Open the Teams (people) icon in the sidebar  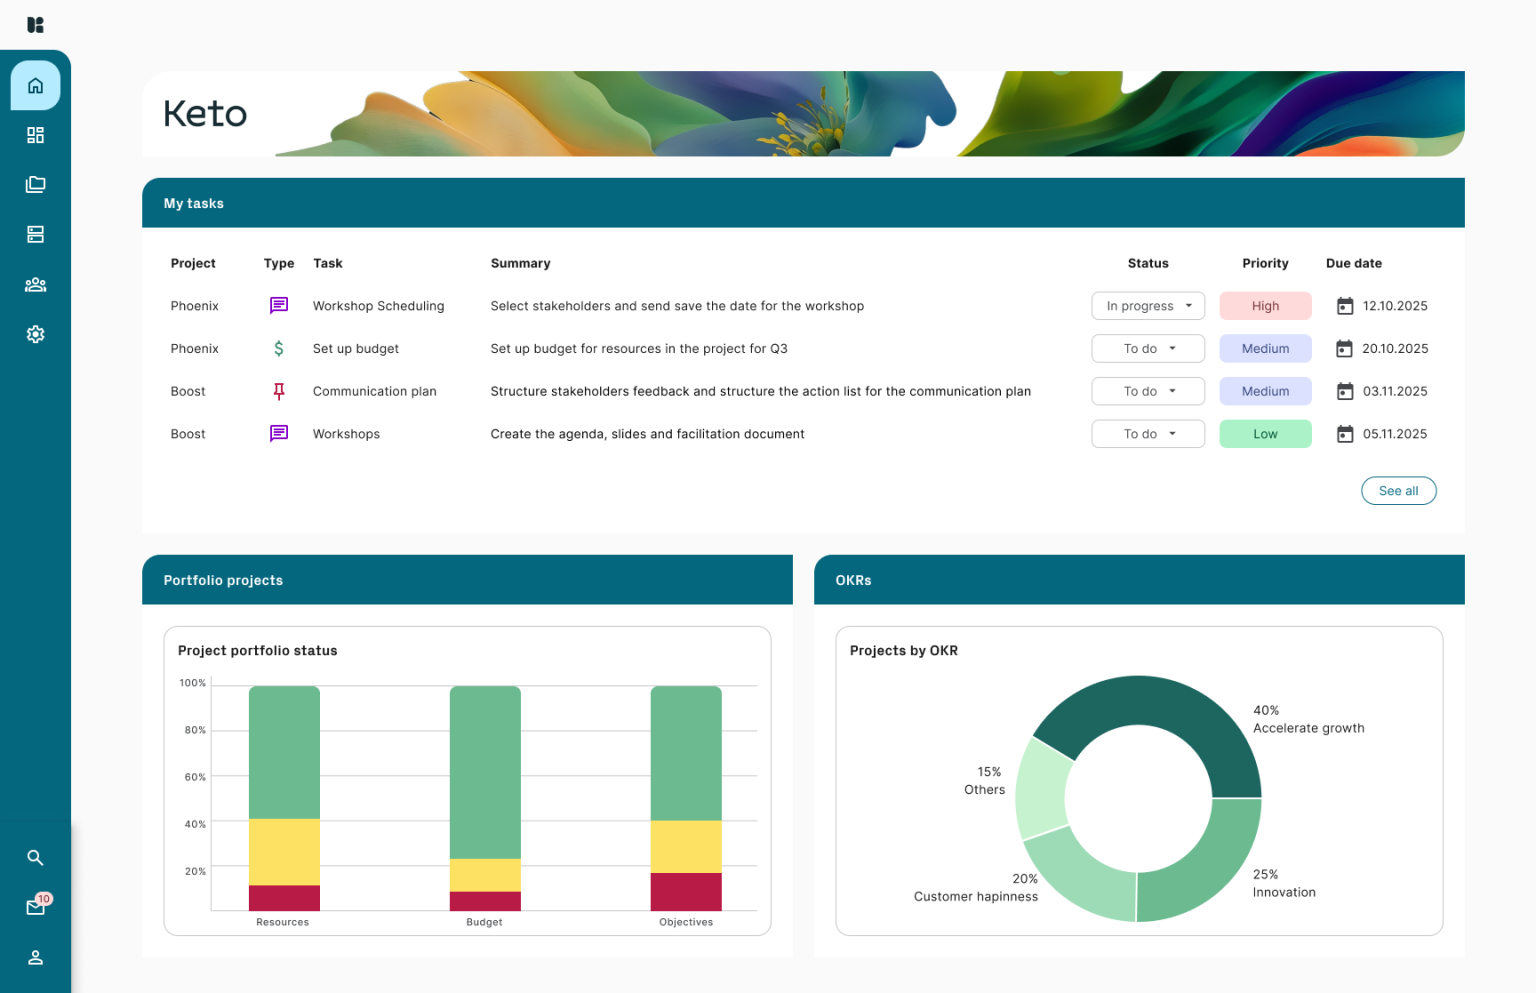pyautogui.click(x=35, y=284)
